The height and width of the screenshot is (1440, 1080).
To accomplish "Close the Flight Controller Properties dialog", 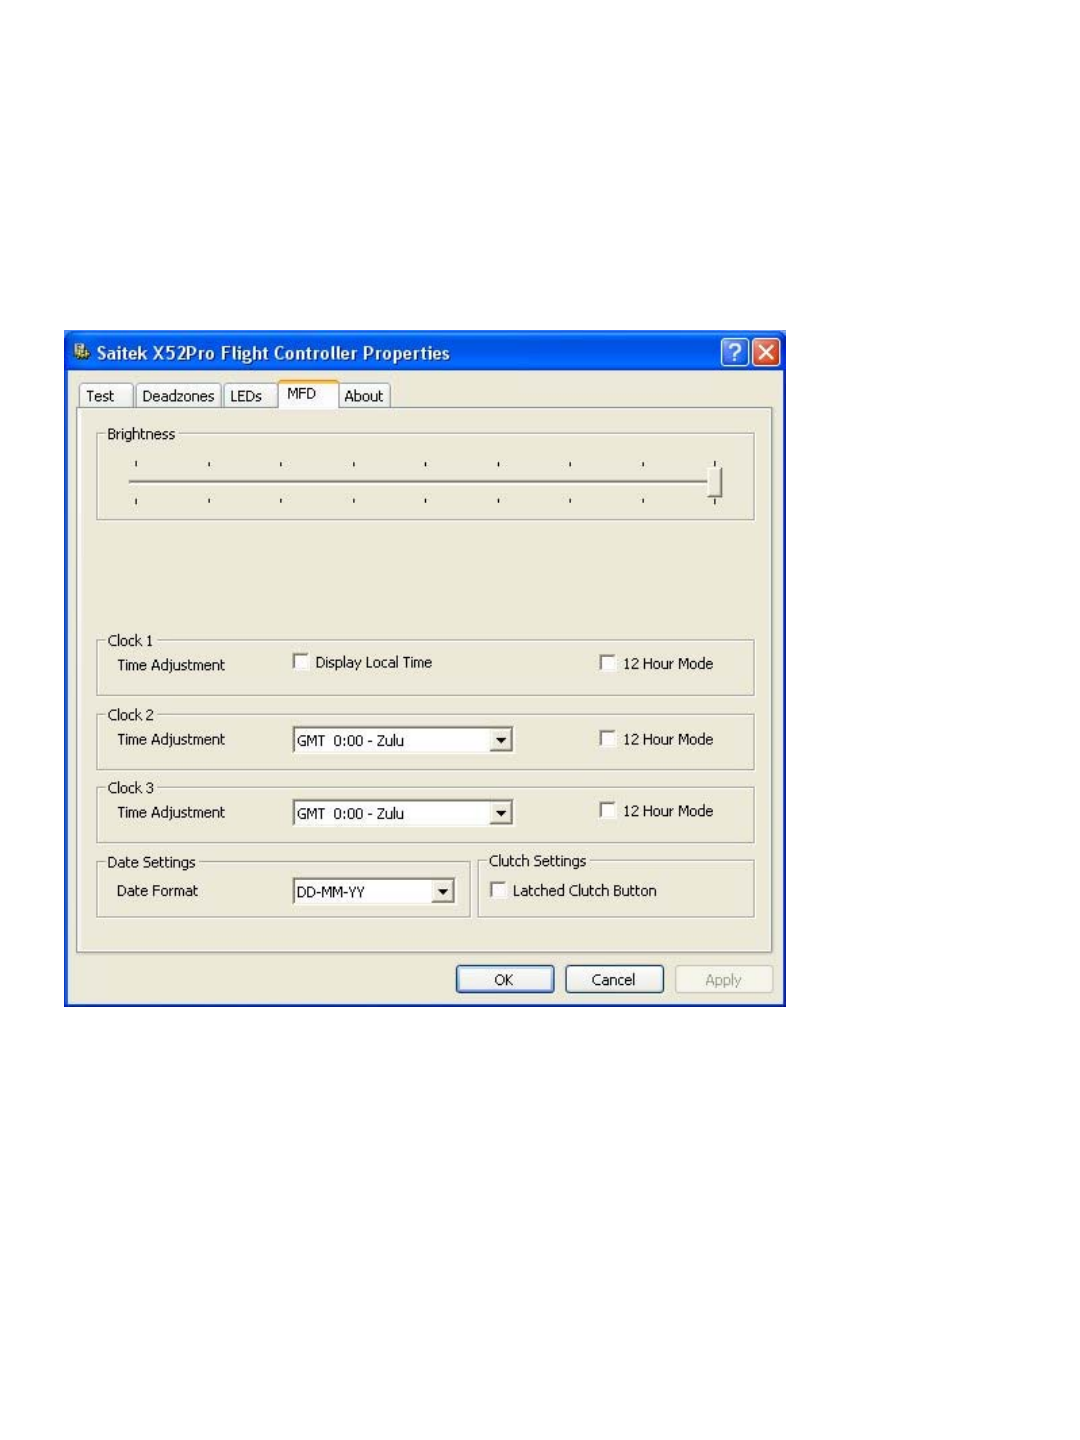I will pos(766,352).
